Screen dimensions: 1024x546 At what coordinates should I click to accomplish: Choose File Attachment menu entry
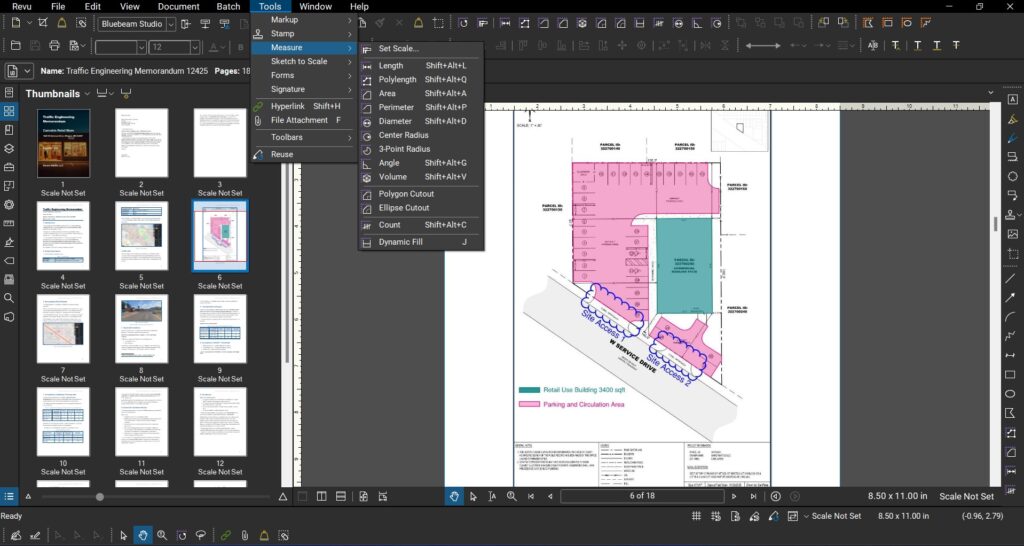[304, 120]
